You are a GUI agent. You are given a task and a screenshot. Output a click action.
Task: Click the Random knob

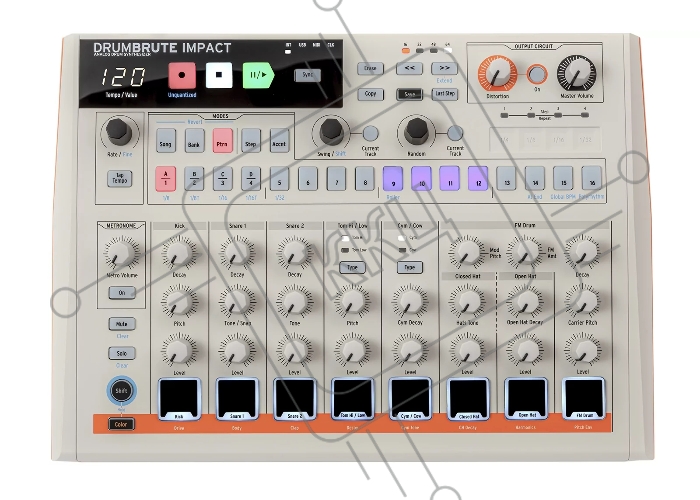click(416, 131)
